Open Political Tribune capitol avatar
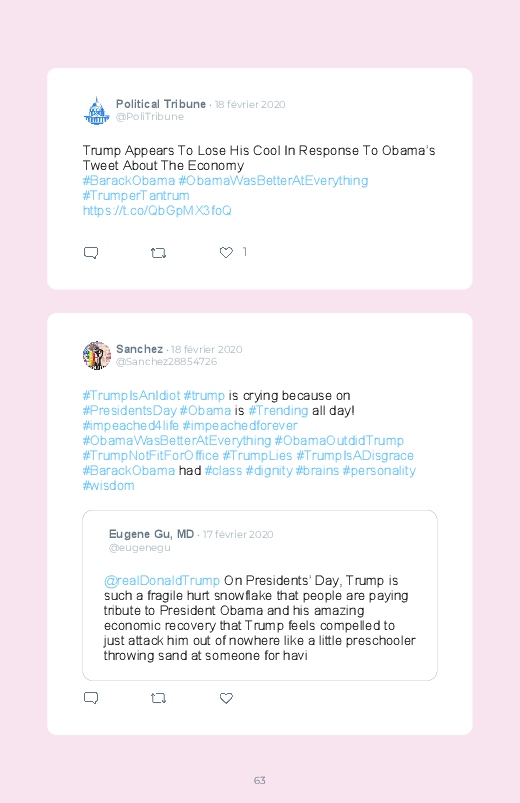This screenshot has height=803, width=520. click(97, 111)
